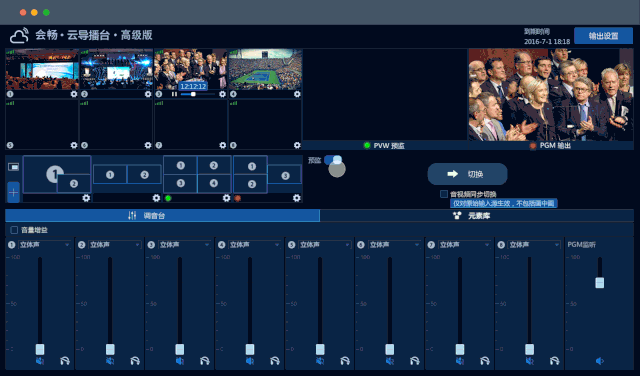Select the three-window layout preset
The width and height of the screenshot is (640, 376).
tap(267, 174)
